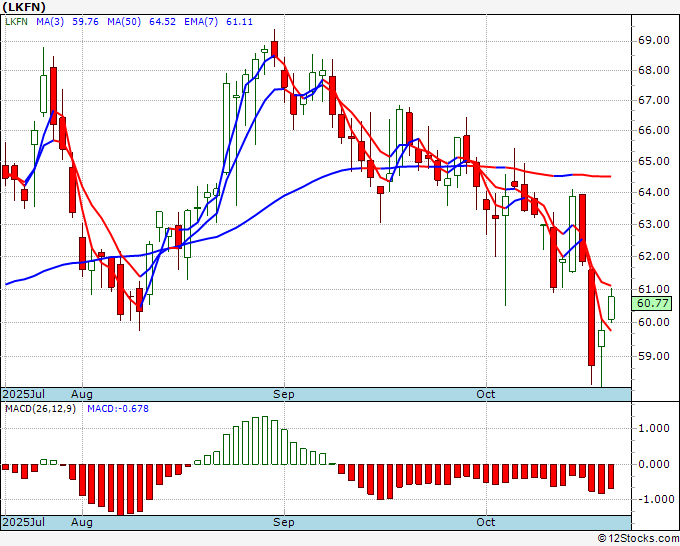Click the Sep label on the MACD axis
Image resolution: width=680 pixels, height=546 pixels.
click(284, 522)
